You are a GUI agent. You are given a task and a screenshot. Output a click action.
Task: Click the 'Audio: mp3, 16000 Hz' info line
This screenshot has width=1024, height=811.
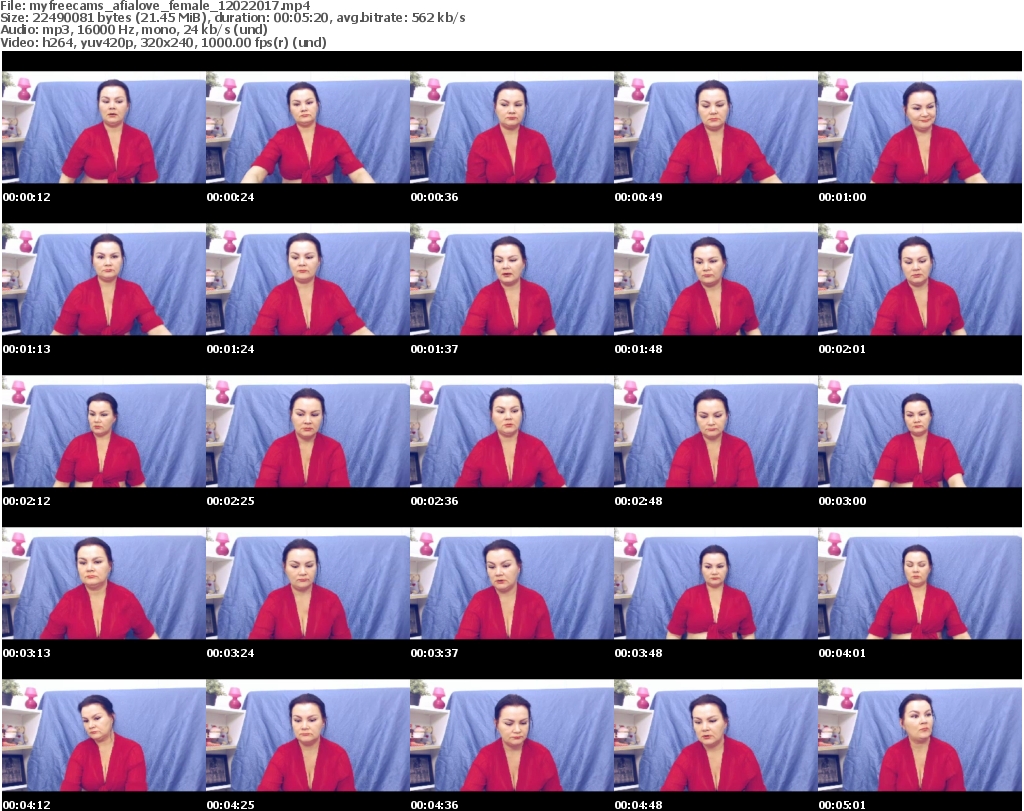tap(134, 30)
